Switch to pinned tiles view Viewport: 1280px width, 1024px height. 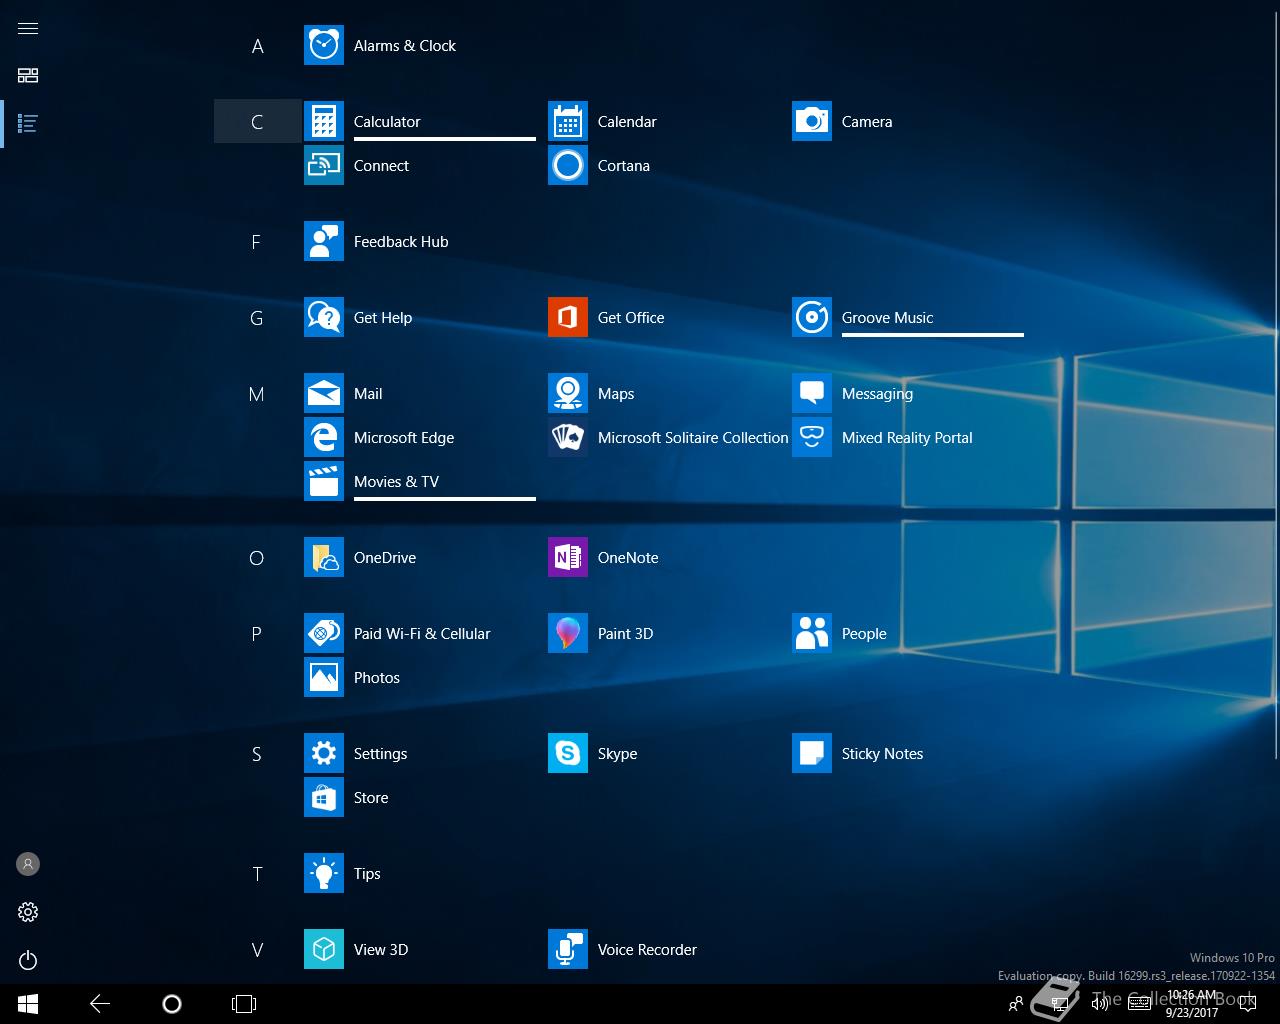coord(28,75)
